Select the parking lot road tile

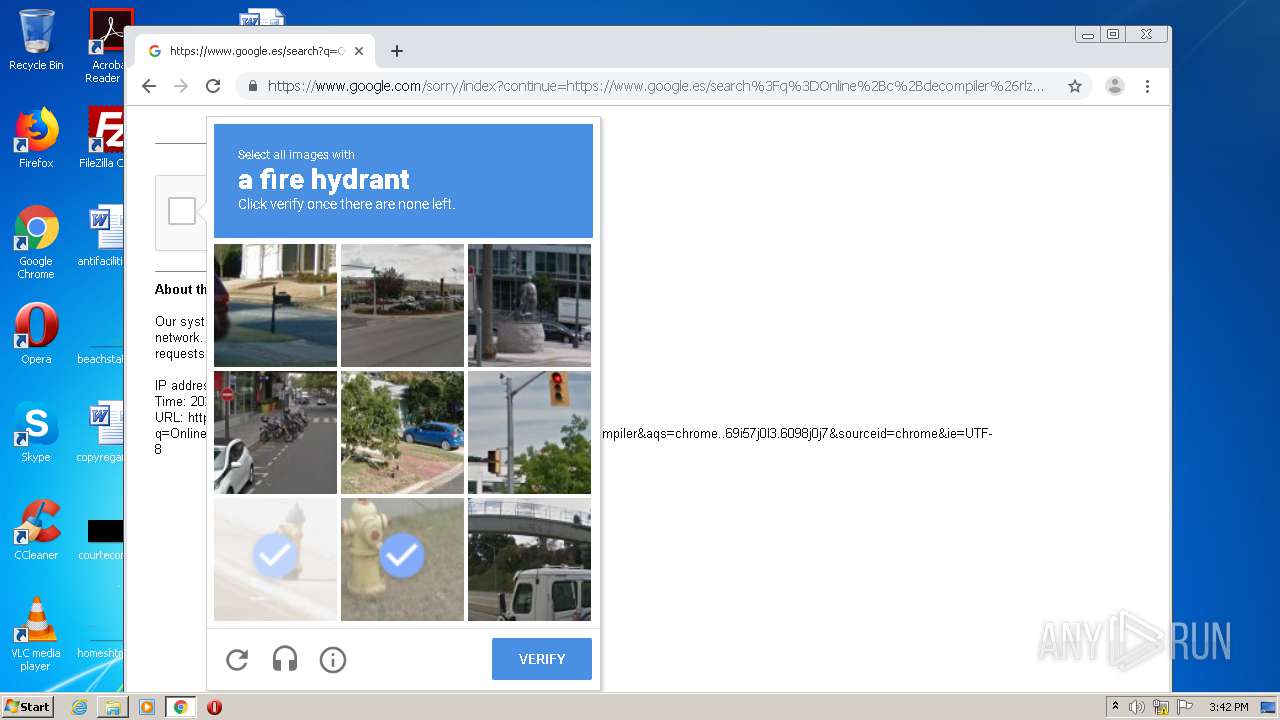402,305
